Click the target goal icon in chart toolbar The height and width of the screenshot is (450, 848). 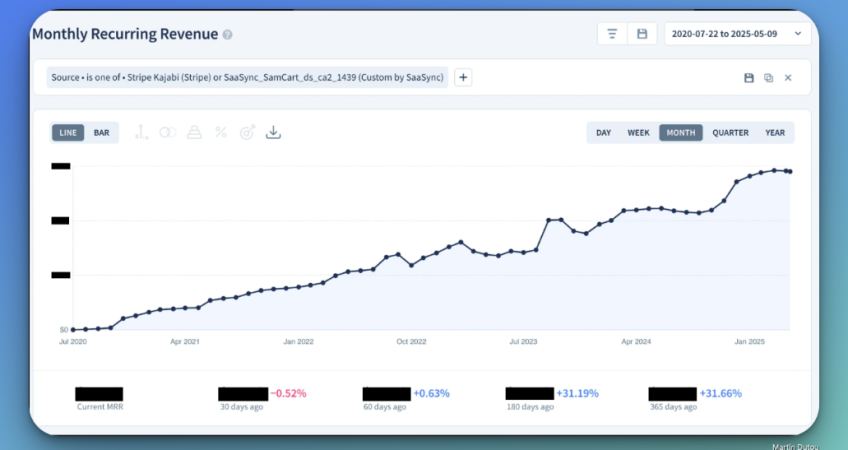pos(247,132)
